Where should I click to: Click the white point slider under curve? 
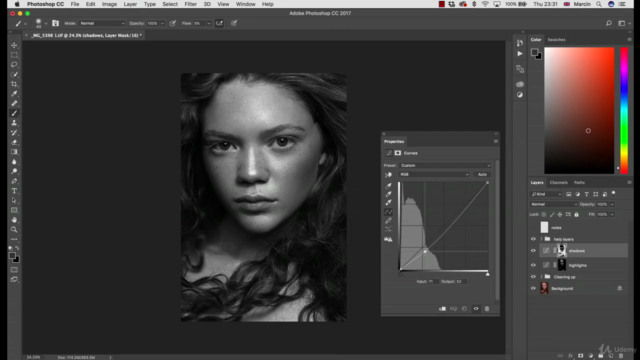[x=487, y=274]
